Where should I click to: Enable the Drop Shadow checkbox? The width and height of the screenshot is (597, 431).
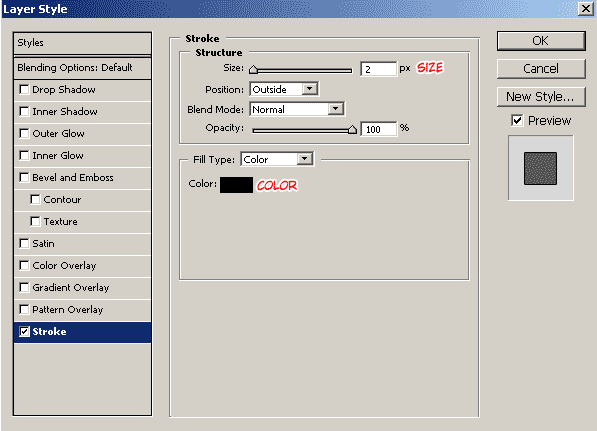pyautogui.click(x=24, y=89)
